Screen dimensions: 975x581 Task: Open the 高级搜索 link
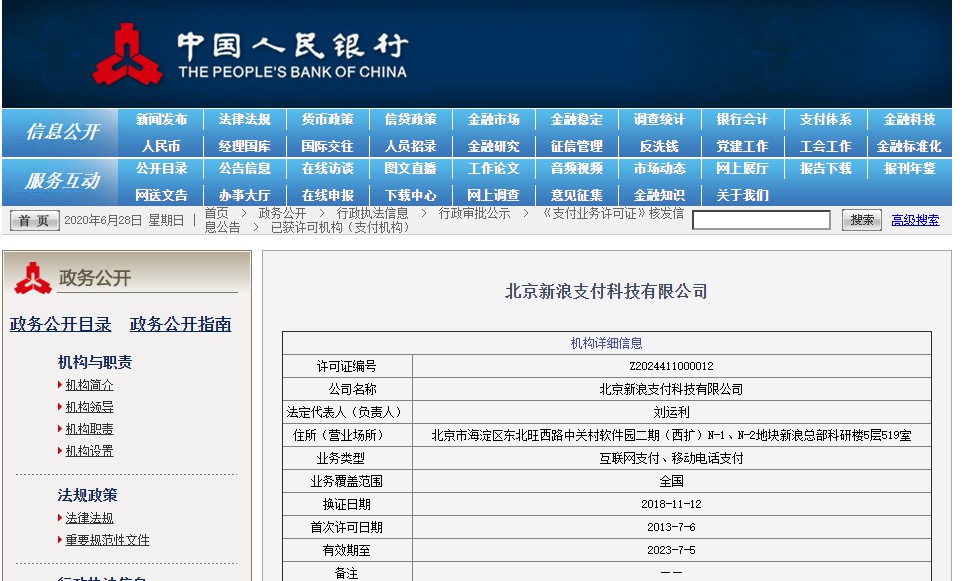pyautogui.click(x=915, y=220)
